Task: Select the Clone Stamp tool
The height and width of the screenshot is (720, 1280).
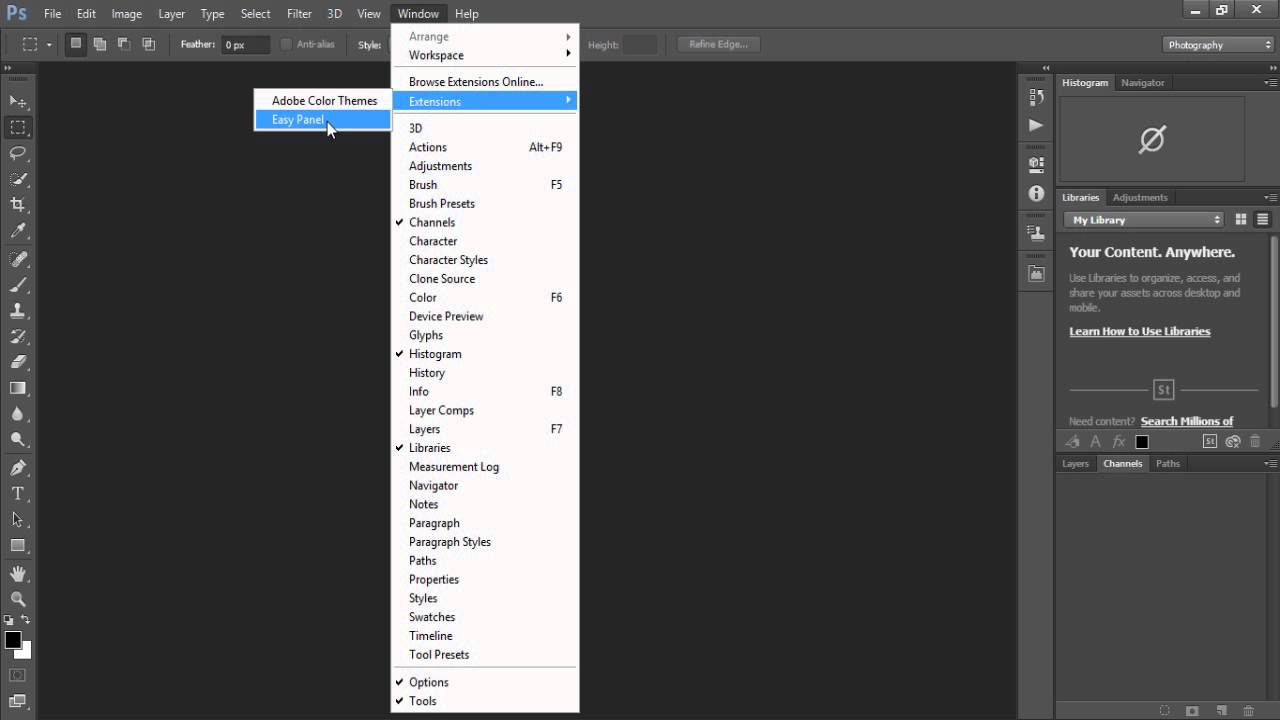Action: pyautogui.click(x=18, y=311)
